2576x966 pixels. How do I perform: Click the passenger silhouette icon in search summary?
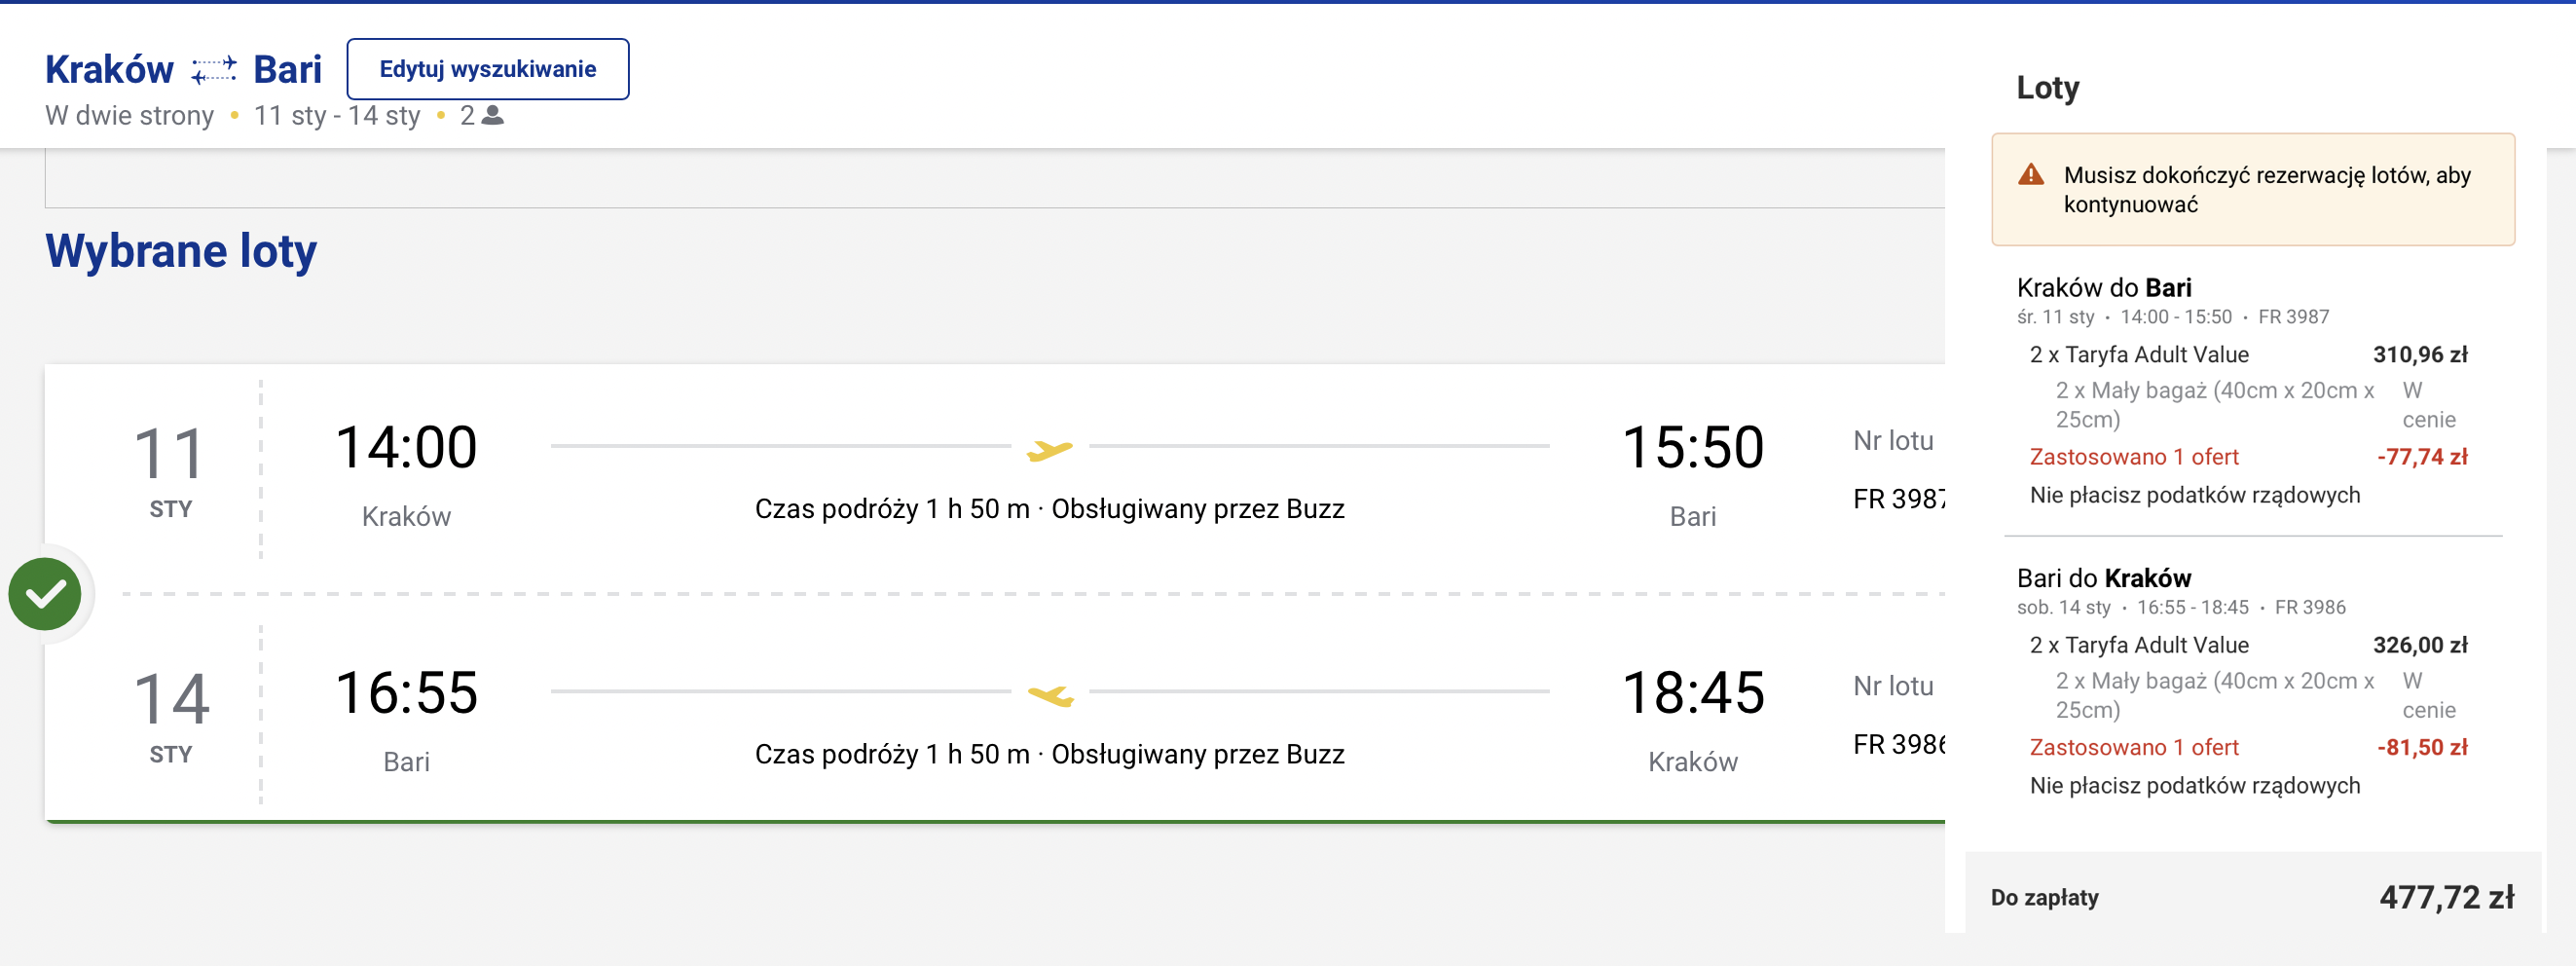[493, 116]
